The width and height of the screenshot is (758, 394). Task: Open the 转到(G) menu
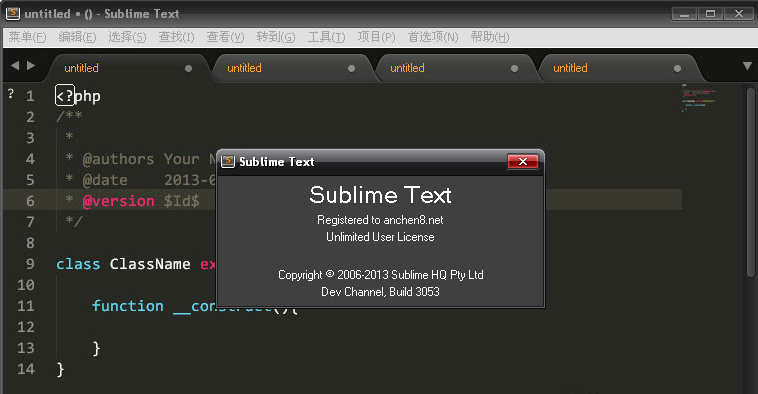[x=276, y=37]
